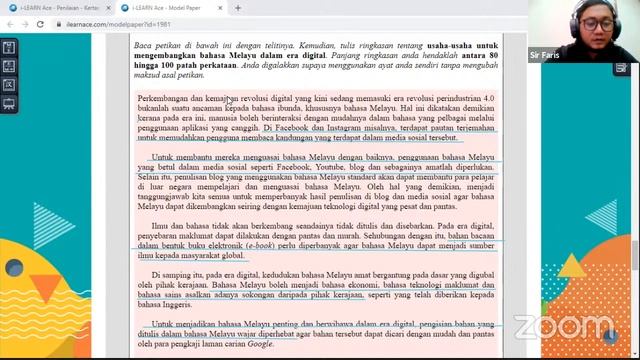Click paragraph starting 'Untuk menjadikan bahasa Melayu penting'
Screen dimensions: 640x360
pyautogui.click(x=316, y=334)
